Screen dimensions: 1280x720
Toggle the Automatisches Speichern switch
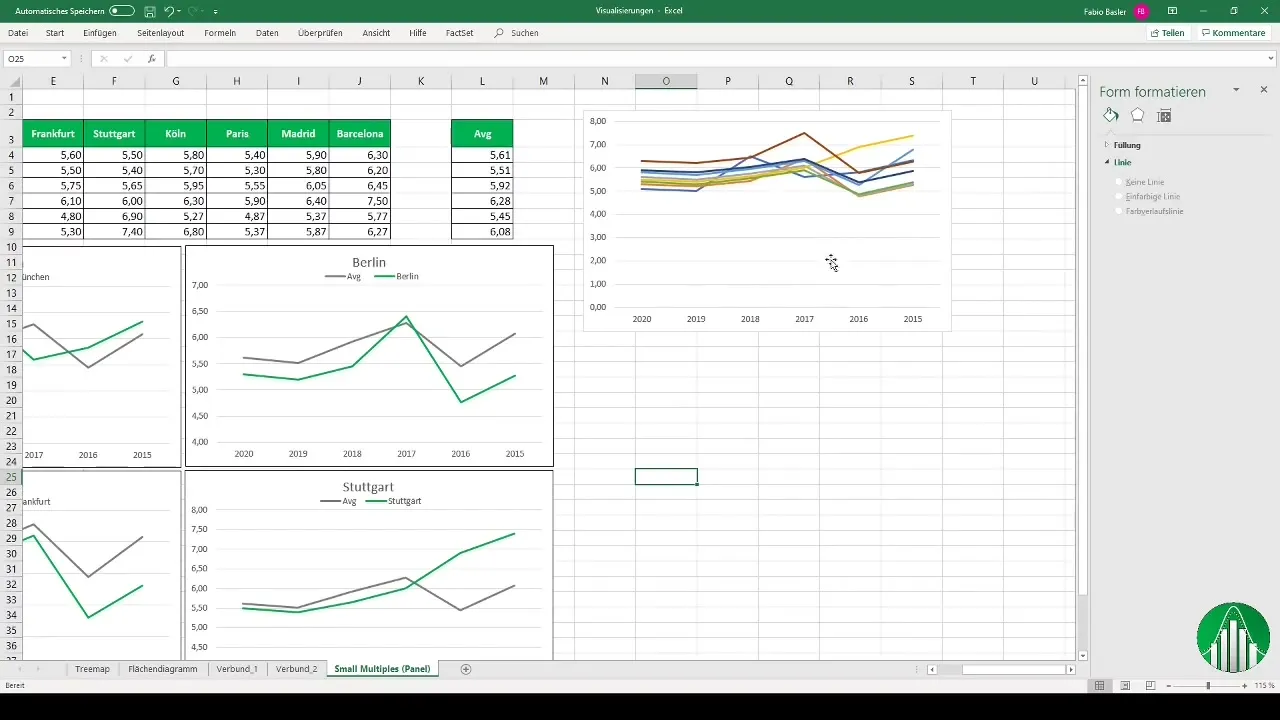pyautogui.click(x=122, y=10)
